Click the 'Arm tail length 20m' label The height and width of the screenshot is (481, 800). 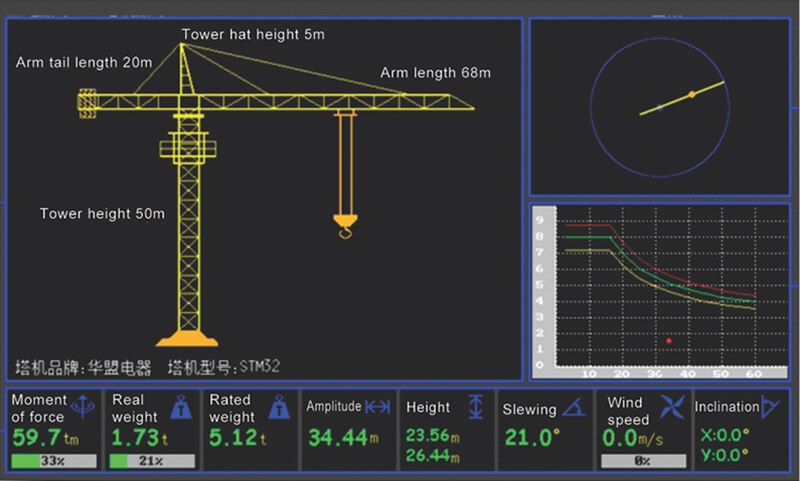pyautogui.click(x=84, y=62)
